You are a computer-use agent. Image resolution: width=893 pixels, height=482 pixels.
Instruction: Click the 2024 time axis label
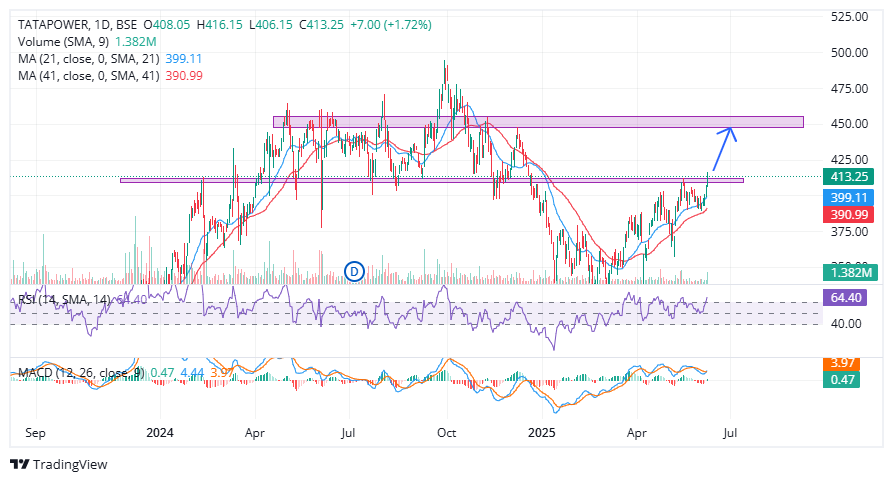160,433
